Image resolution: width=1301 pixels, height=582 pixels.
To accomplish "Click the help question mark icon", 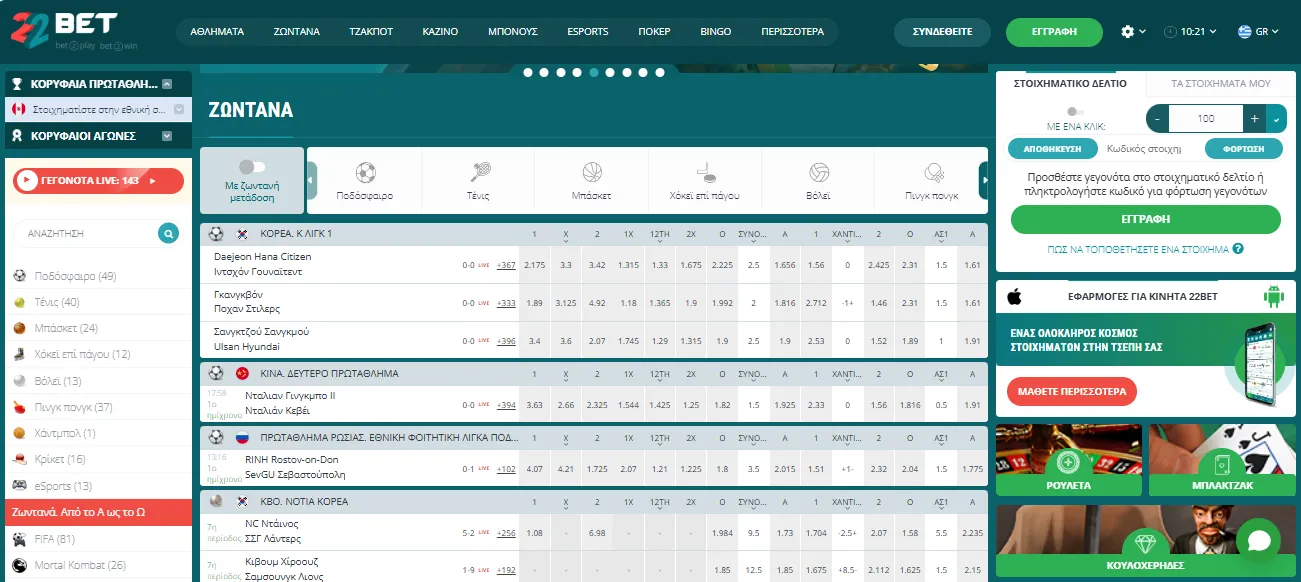I will coord(1238,249).
